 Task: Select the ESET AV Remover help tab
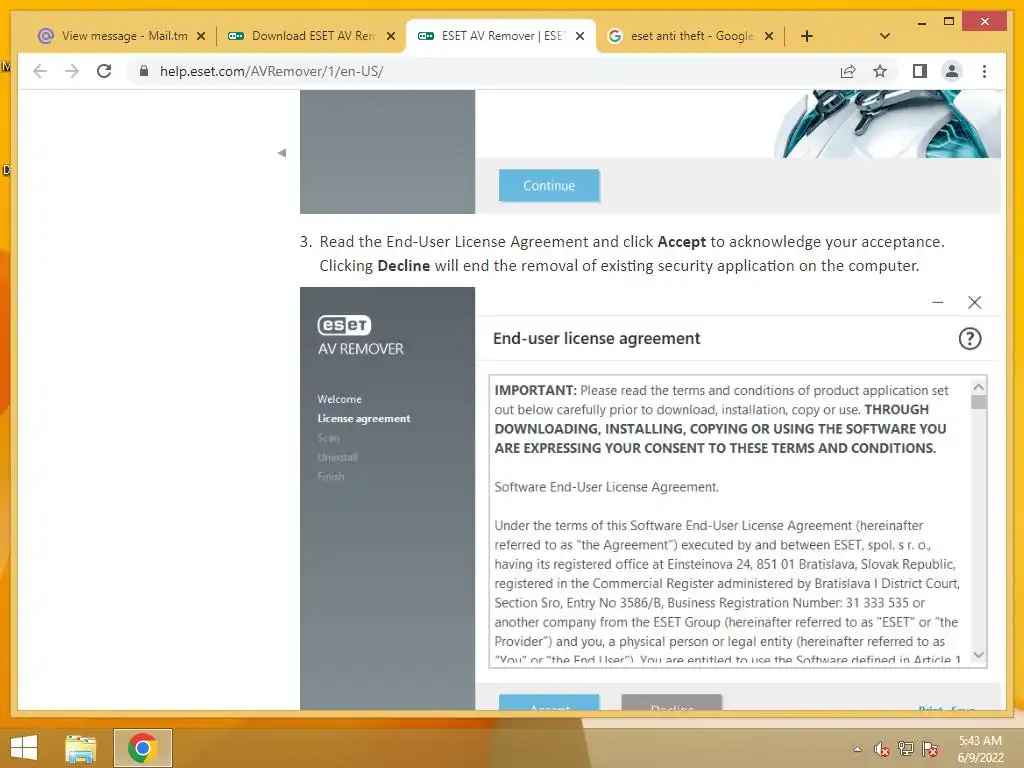pos(502,36)
